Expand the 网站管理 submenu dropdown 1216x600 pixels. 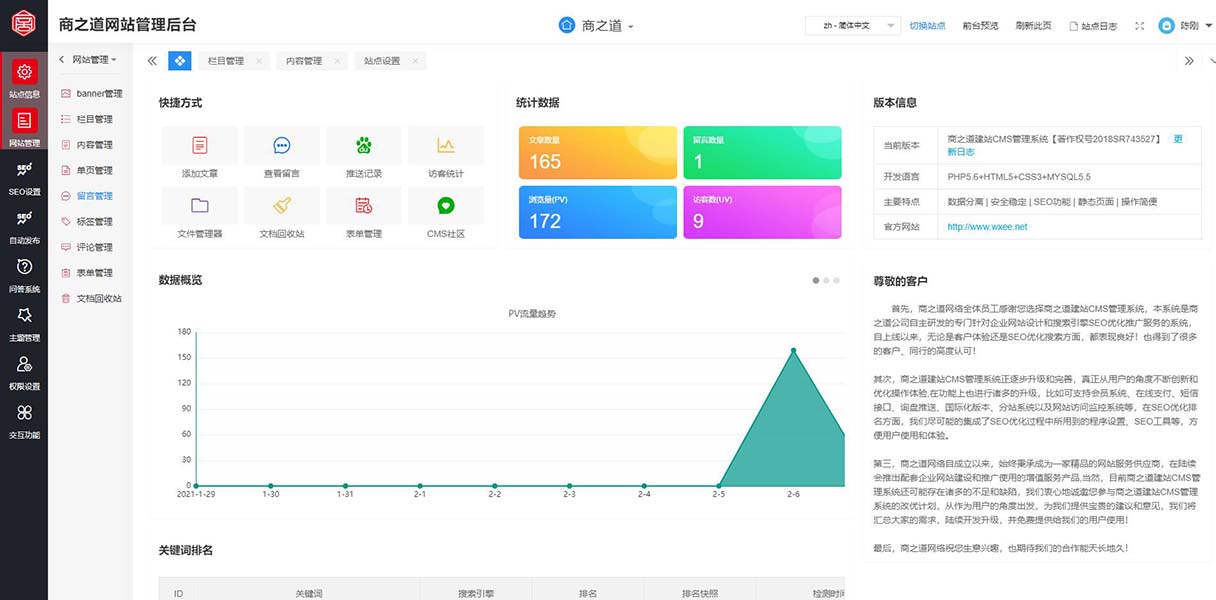pyautogui.click(x=94, y=60)
